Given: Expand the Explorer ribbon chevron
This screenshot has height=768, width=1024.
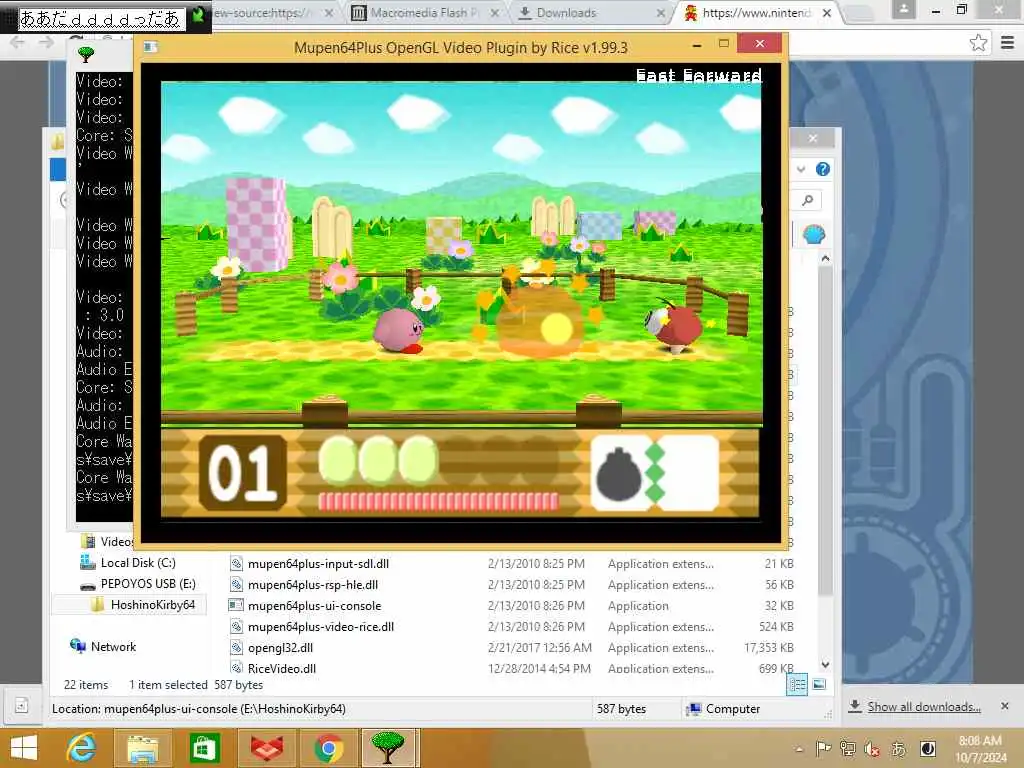Looking at the screenshot, I should click(x=801, y=169).
